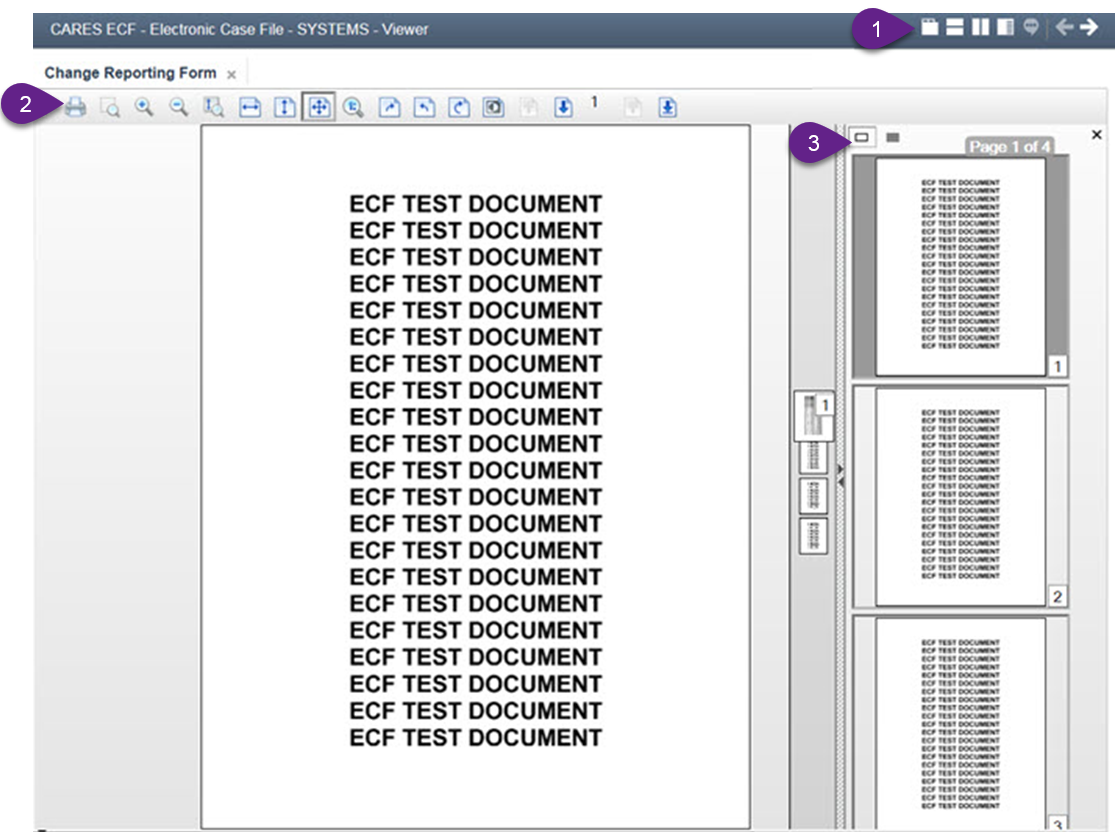Select the fit to height icon

tap(285, 107)
